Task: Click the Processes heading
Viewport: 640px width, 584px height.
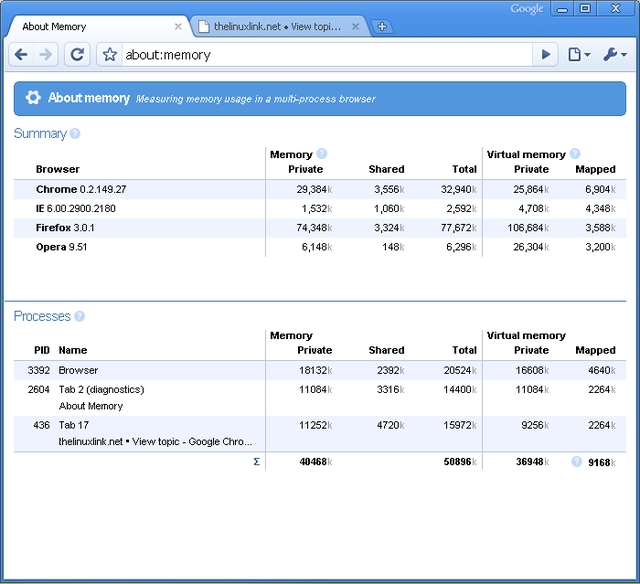Action: 42,316
